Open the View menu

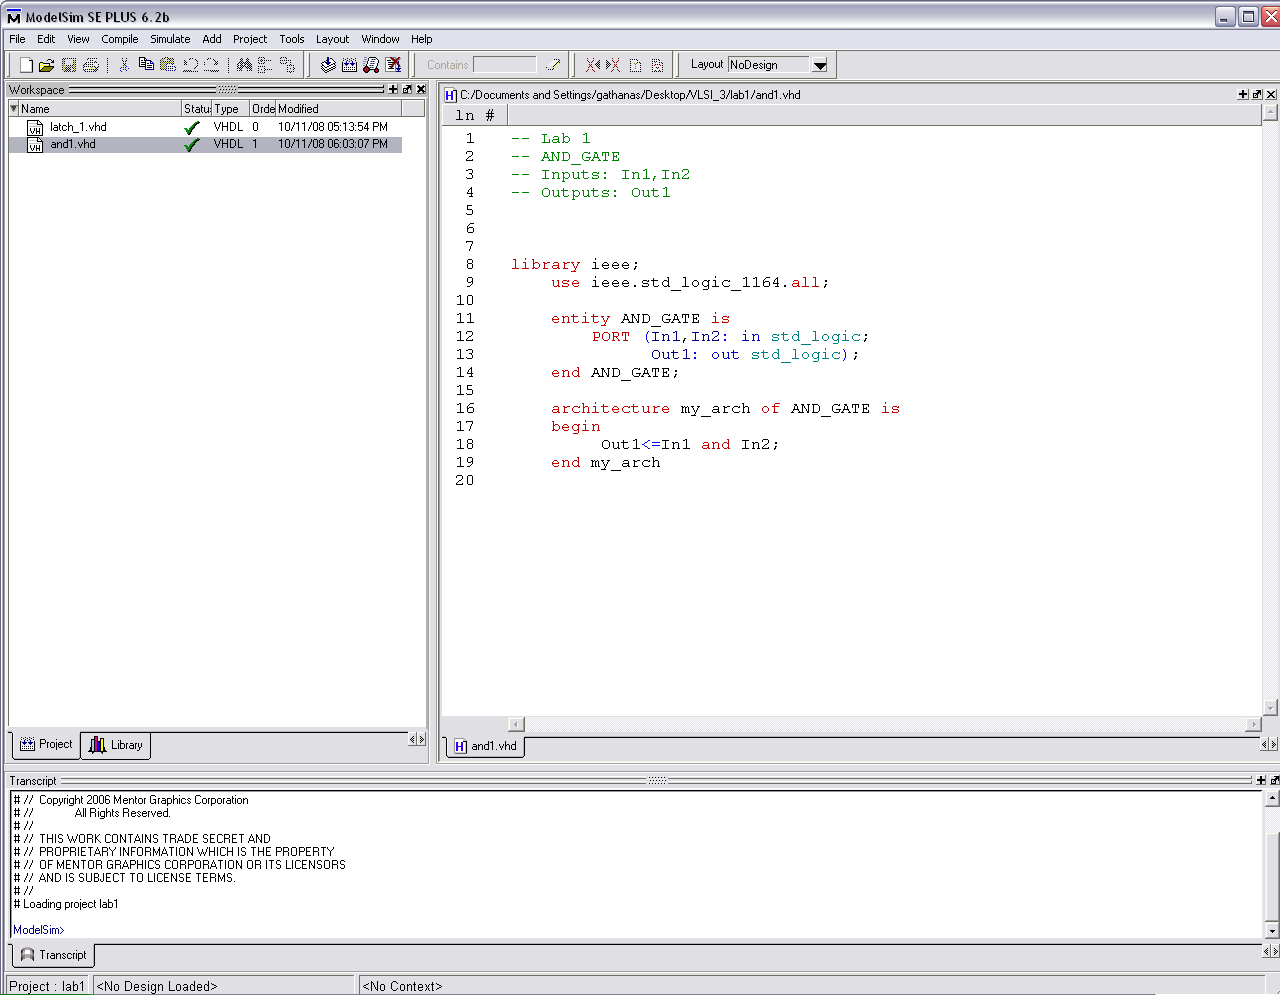[78, 39]
